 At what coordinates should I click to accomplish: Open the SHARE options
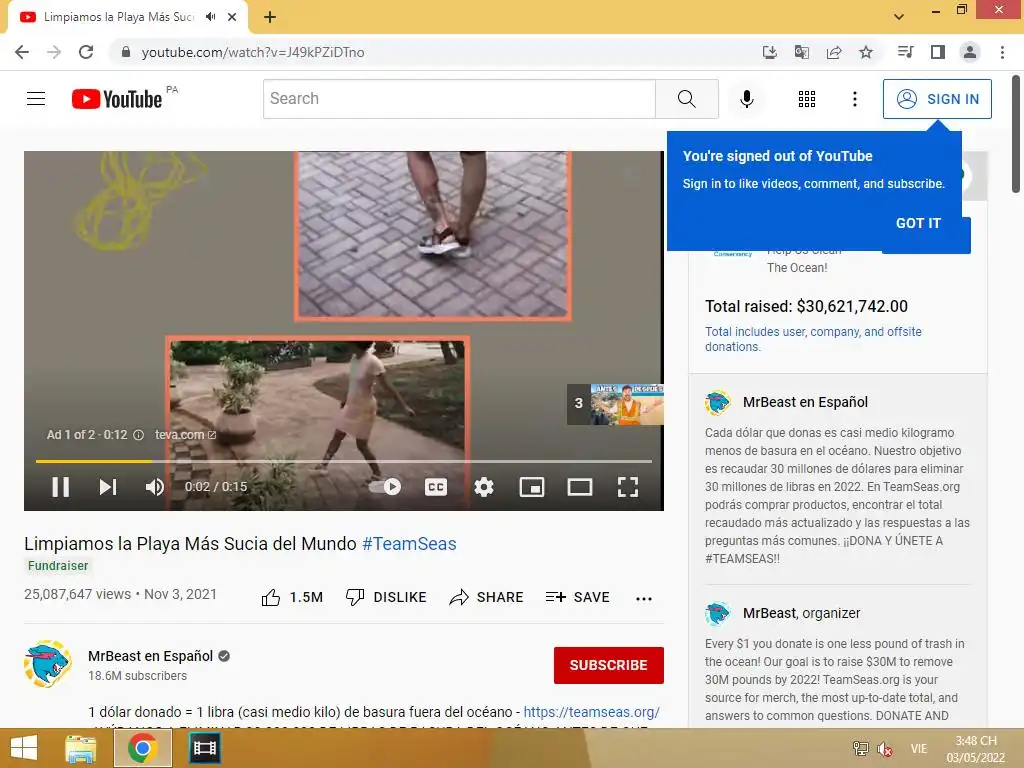[x=487, y=597]
